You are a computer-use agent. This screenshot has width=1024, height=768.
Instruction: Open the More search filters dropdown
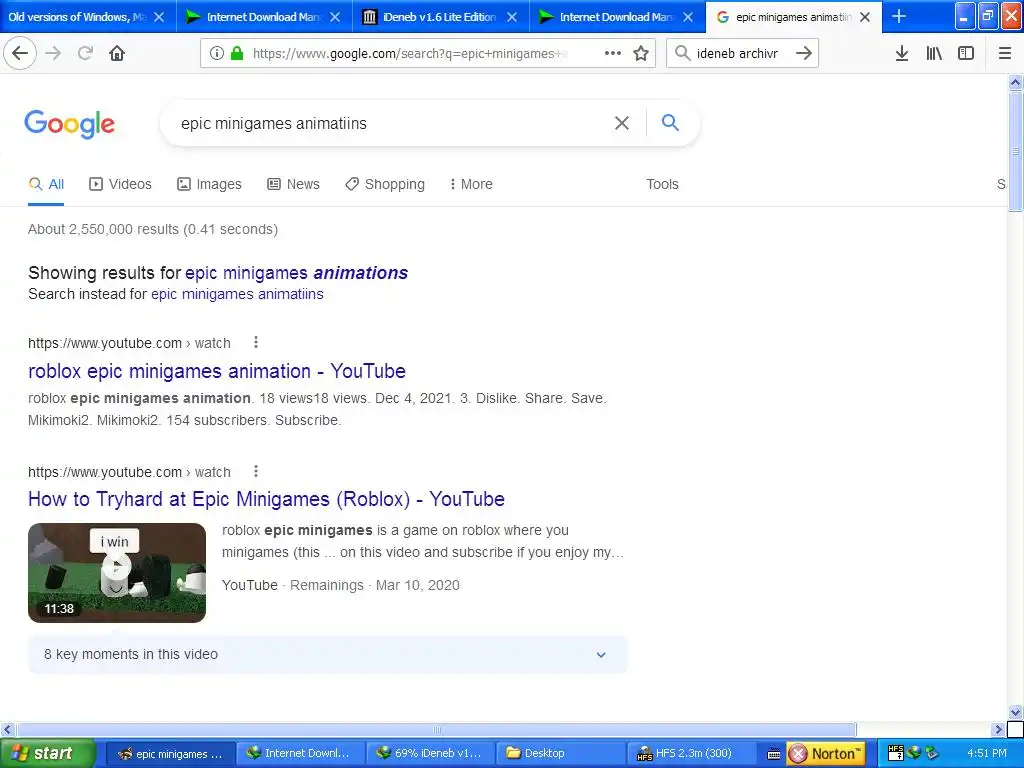(471, 184)
